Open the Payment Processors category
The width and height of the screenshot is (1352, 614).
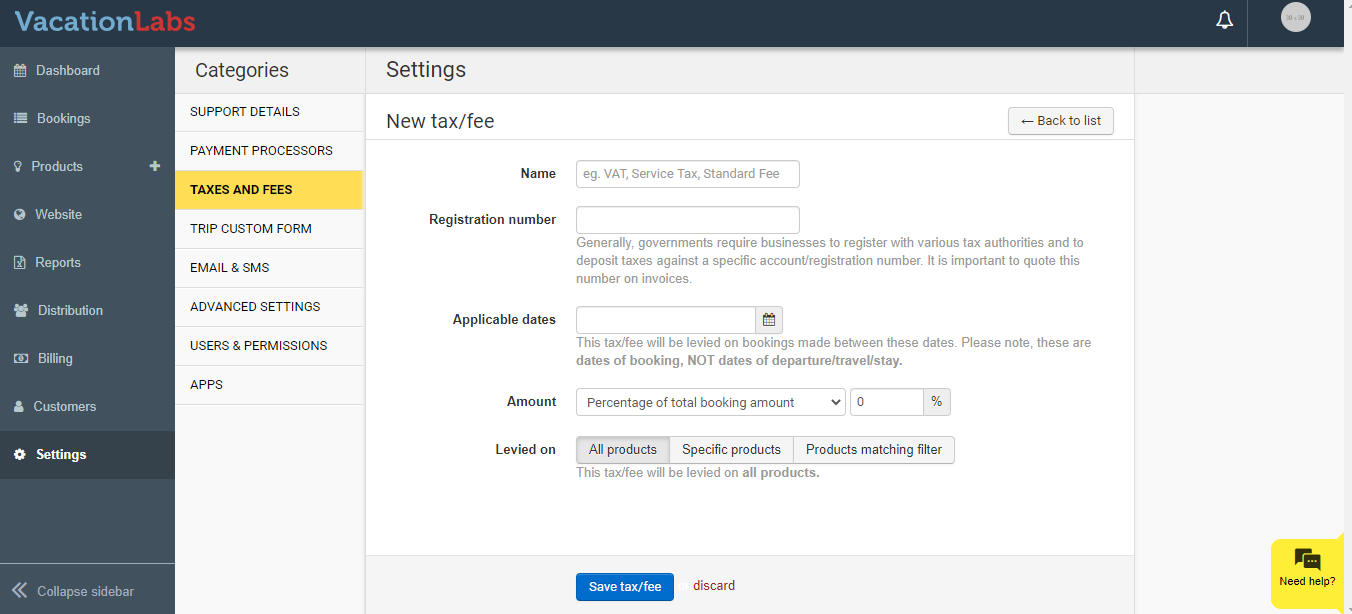click(x=261, y=151)
